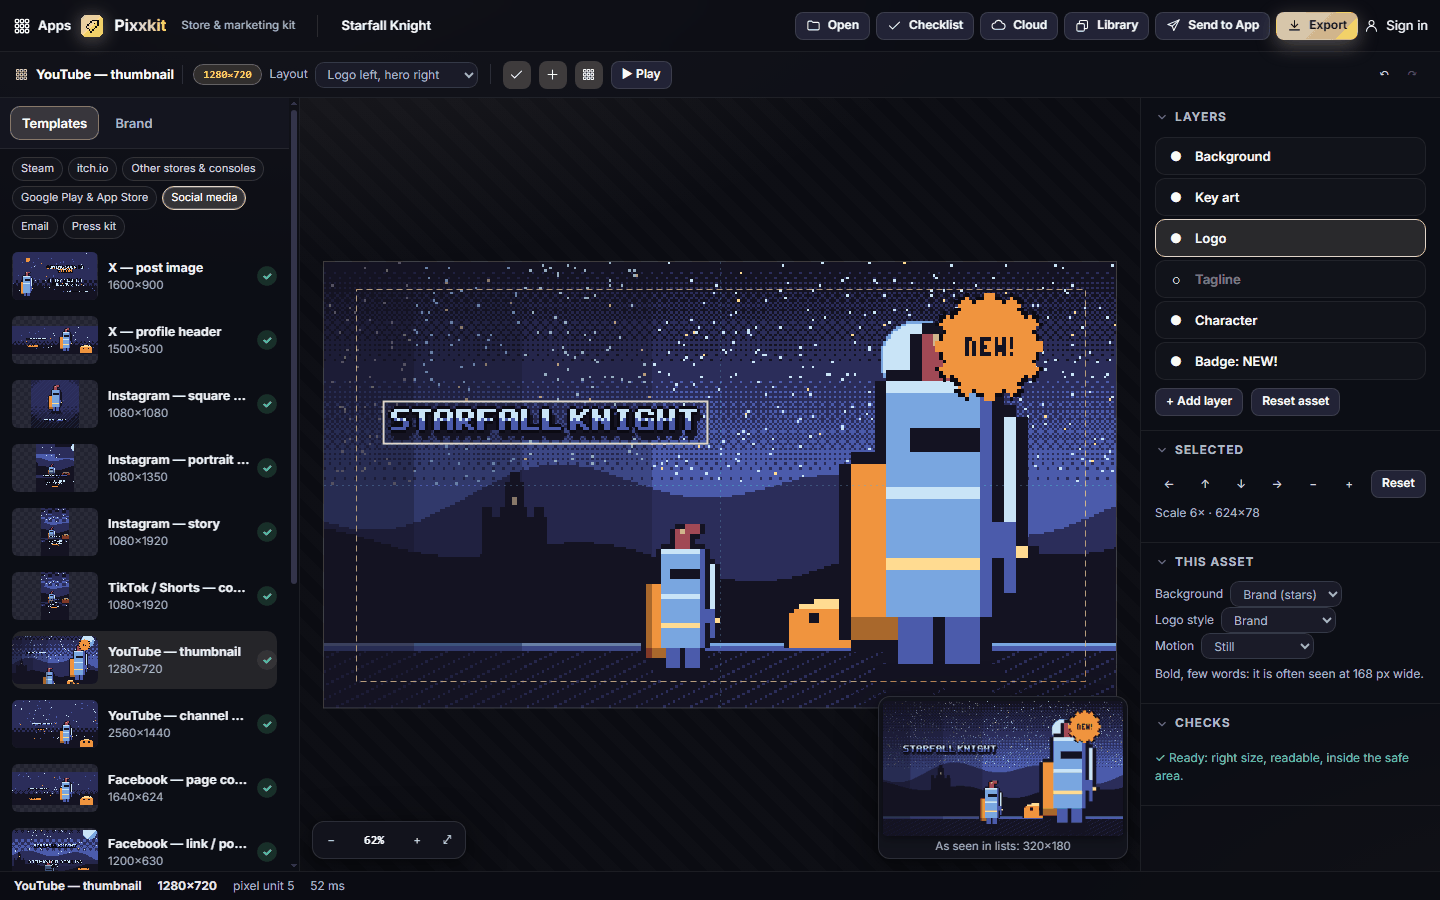Open the Motion dropdown set to Still
This screenshot has width=1440, height=900.
[1257, 646]
